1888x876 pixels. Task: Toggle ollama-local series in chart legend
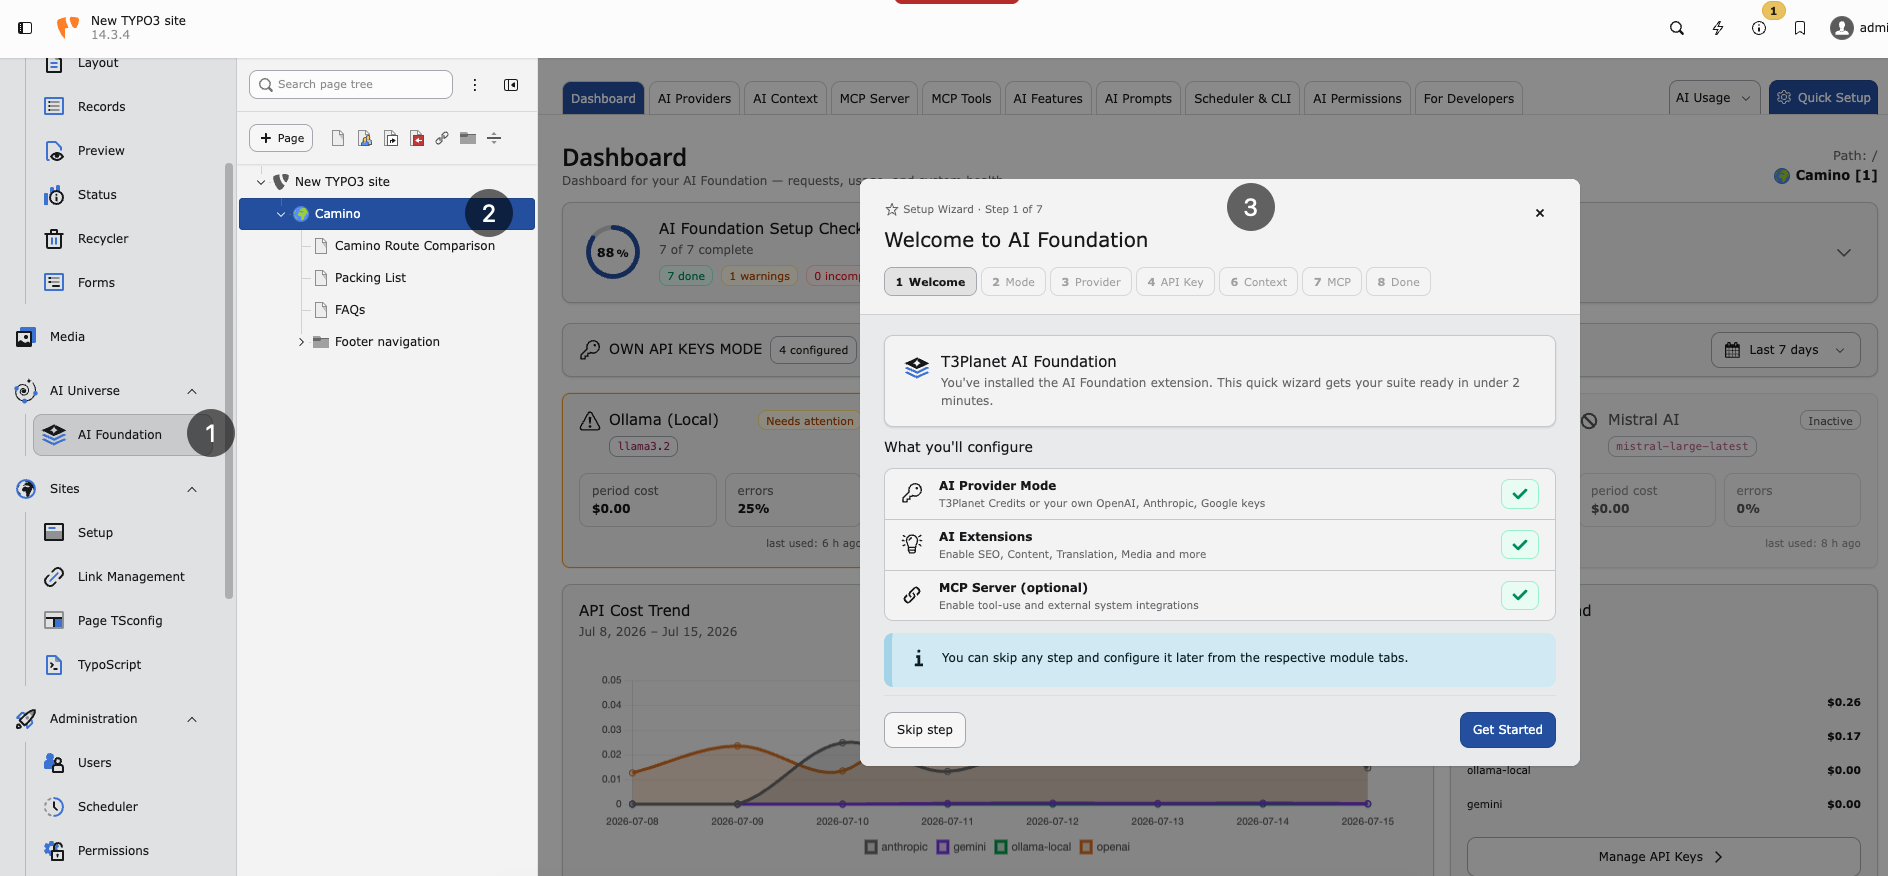coord(1032,847)
